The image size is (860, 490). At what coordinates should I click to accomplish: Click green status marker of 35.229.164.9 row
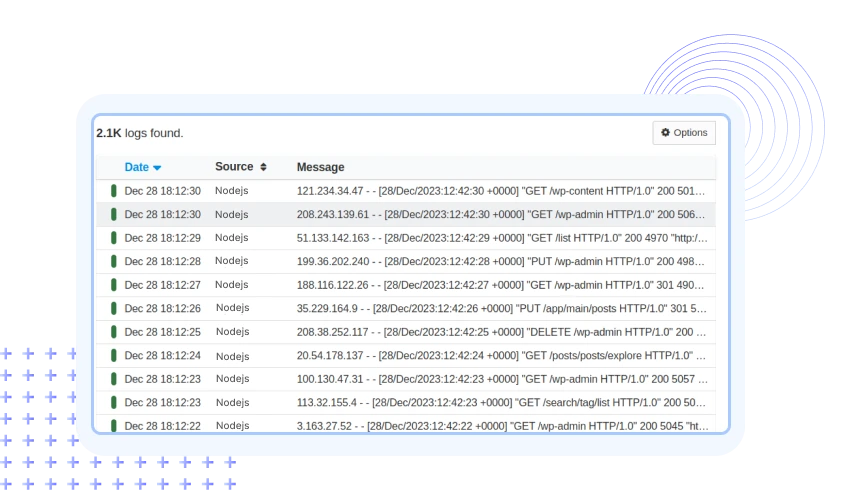(114, 308)
